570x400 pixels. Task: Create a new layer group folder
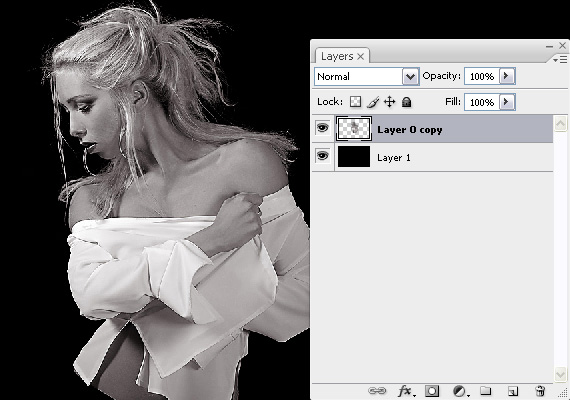coord(485,391)
